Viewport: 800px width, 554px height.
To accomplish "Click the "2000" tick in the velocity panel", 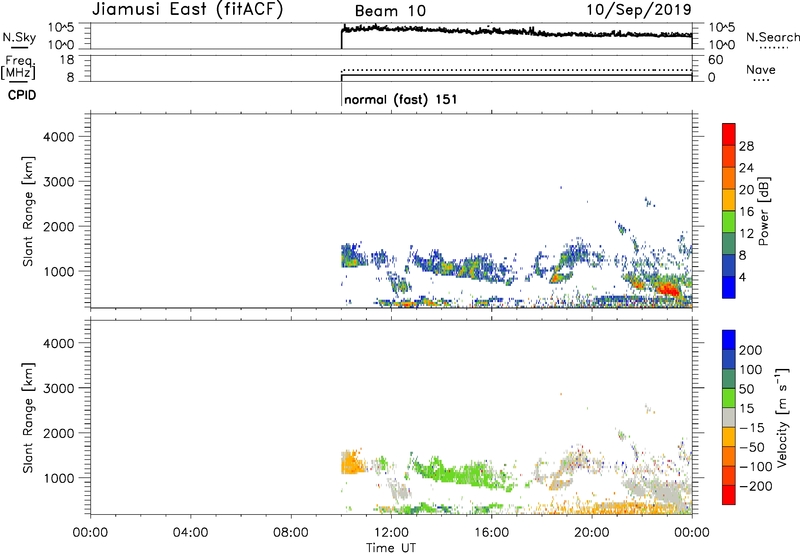I will tap(59, 433).
